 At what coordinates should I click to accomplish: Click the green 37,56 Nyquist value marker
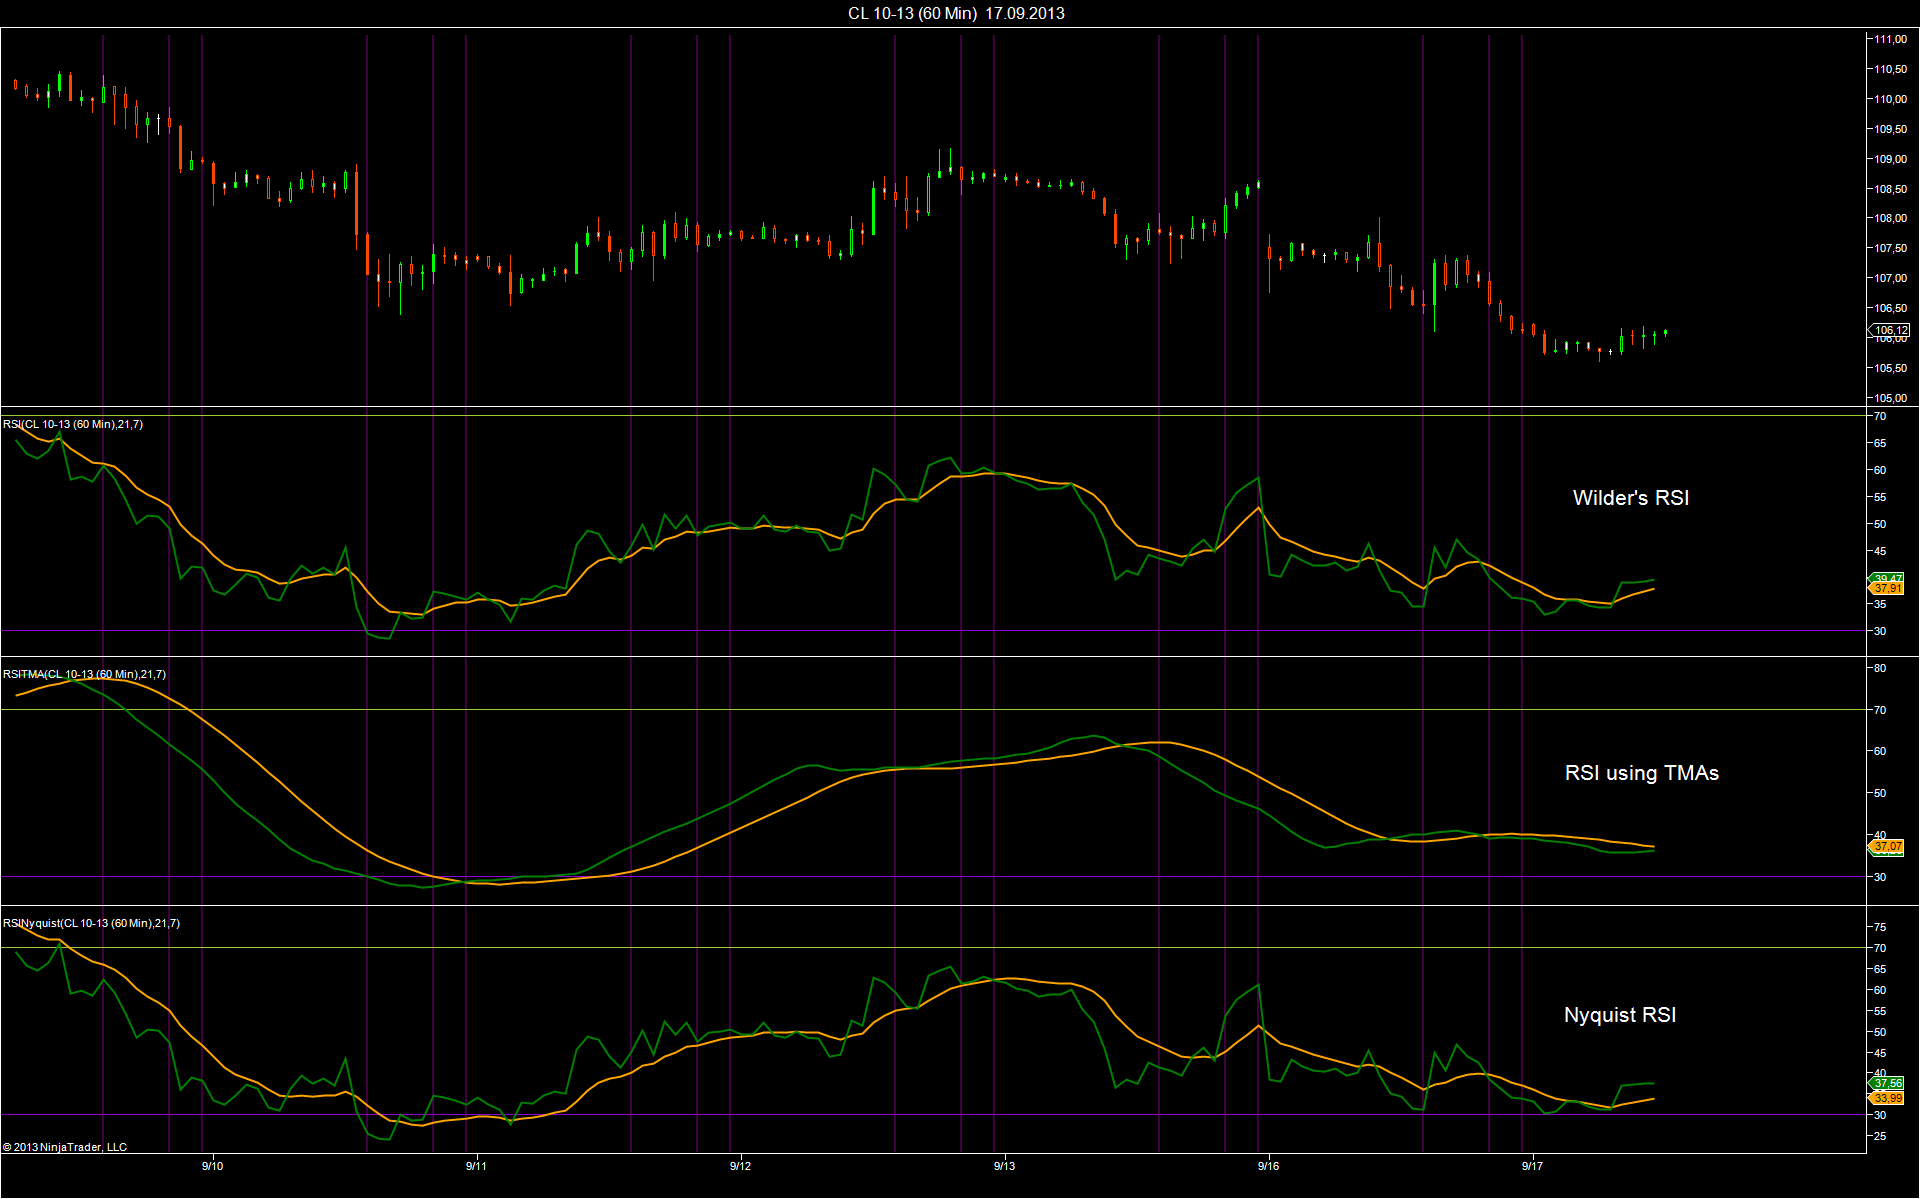point(1887,1083)
